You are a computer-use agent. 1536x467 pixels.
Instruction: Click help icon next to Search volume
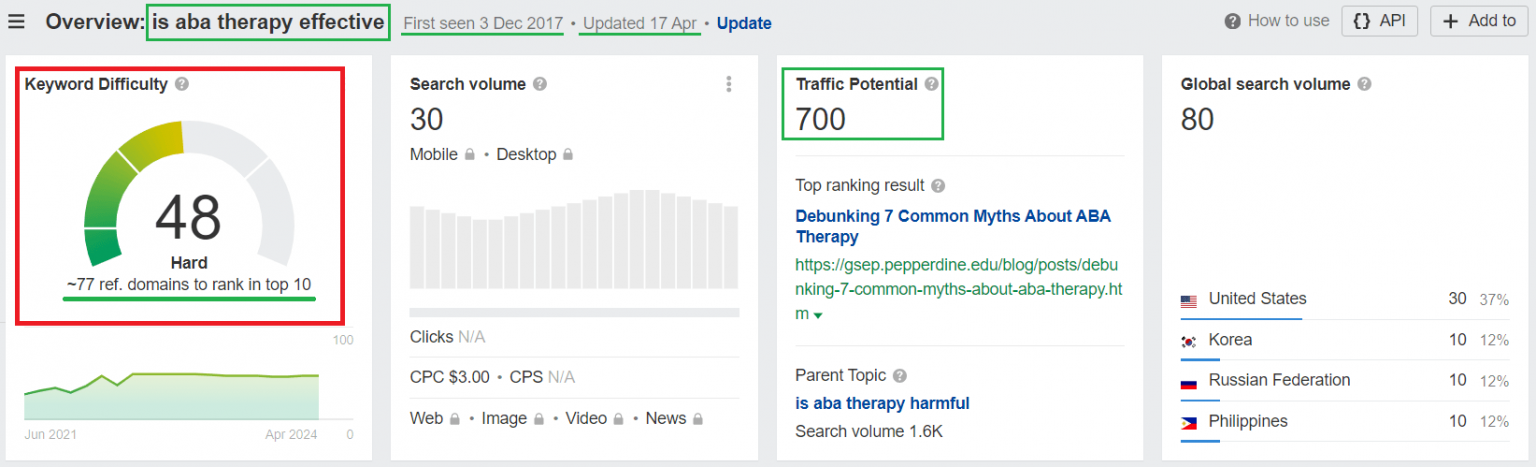point(540,85)
